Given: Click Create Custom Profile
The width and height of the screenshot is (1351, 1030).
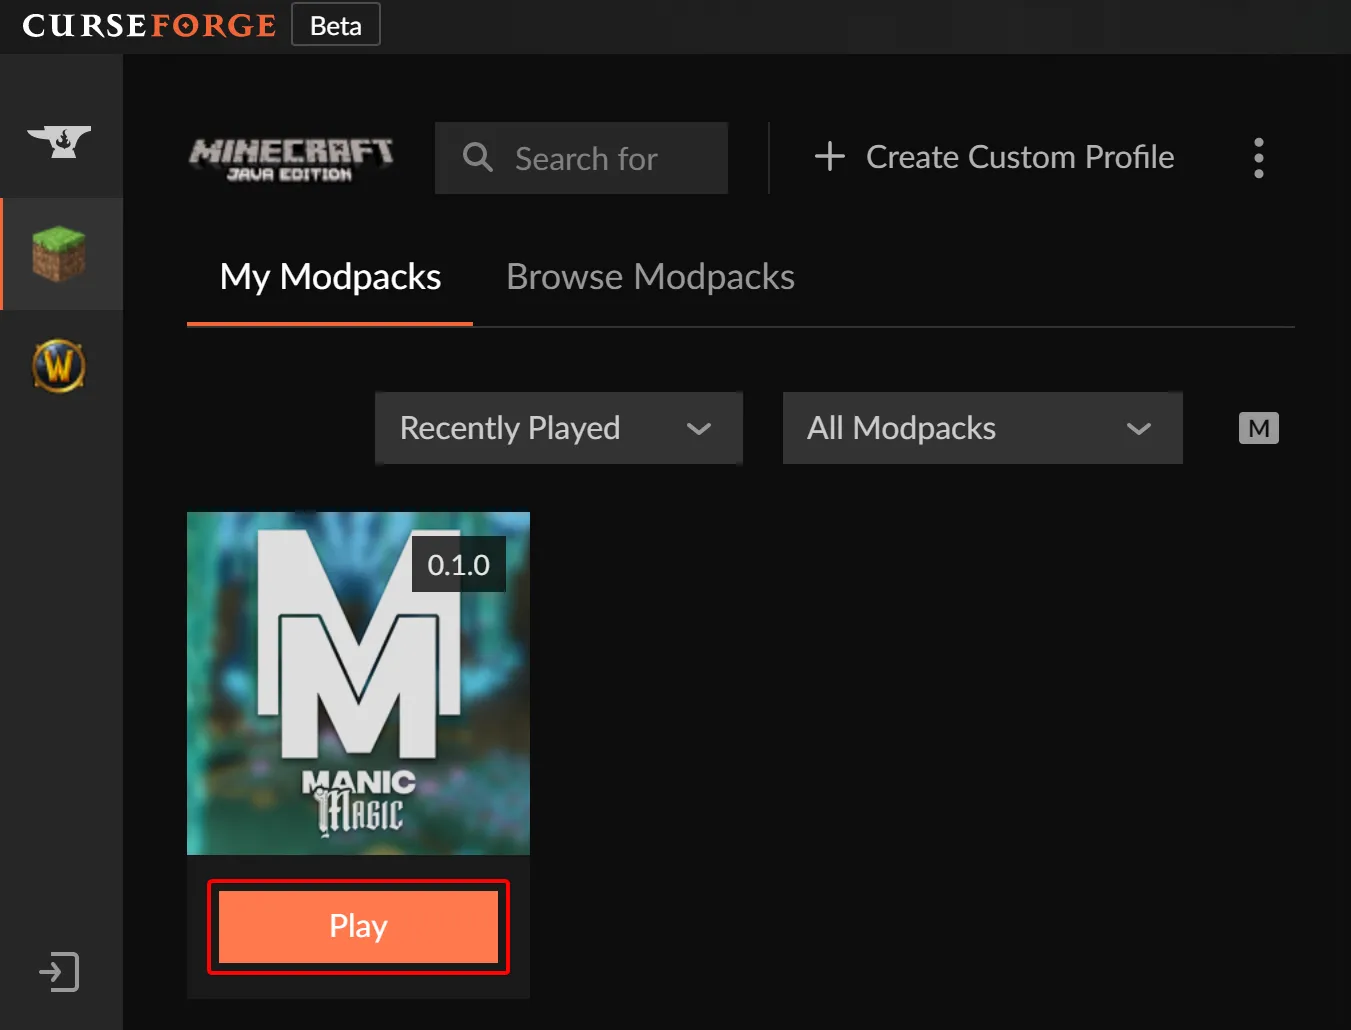Looking at the screenshot, I should coord(1020,157).
